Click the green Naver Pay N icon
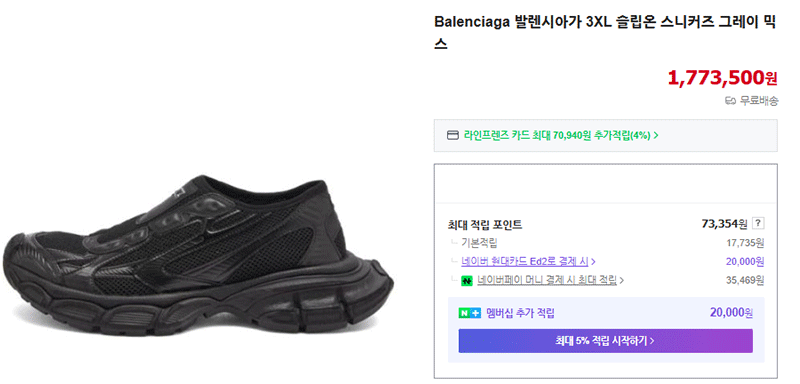Image resolution: width=800 pixels, height=384 pixels. [x=466, y=280]
